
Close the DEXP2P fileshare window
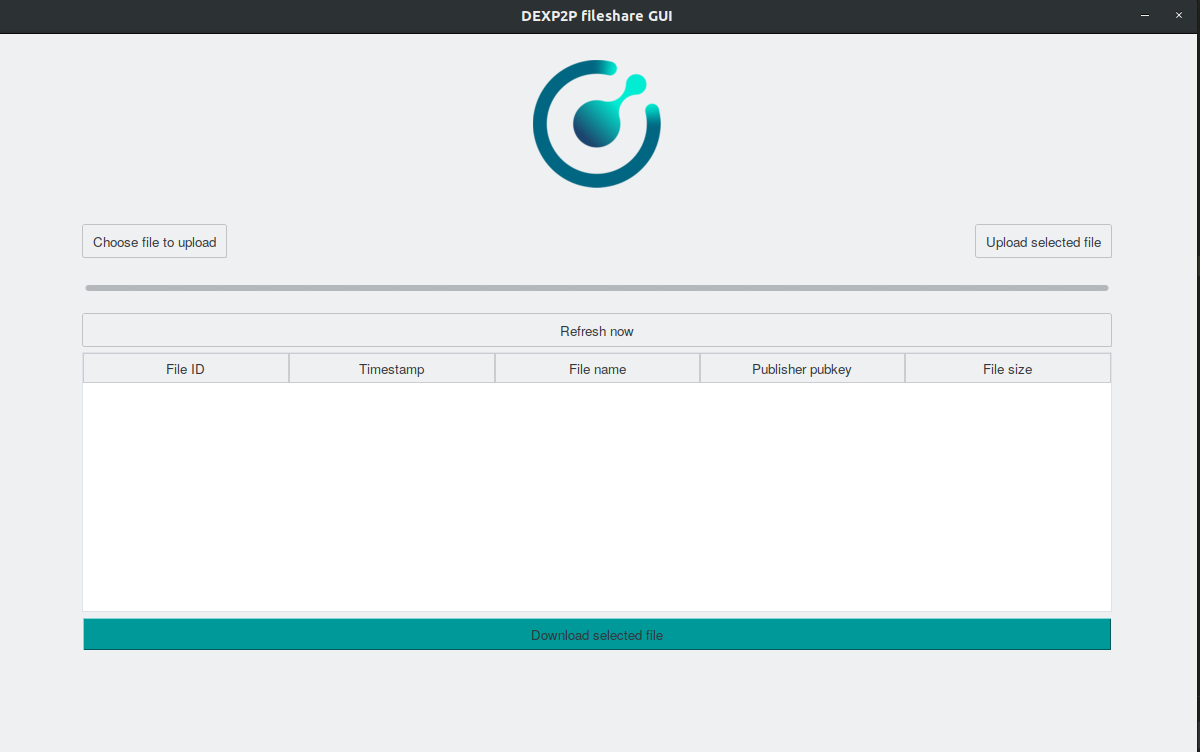(1178, 16)
